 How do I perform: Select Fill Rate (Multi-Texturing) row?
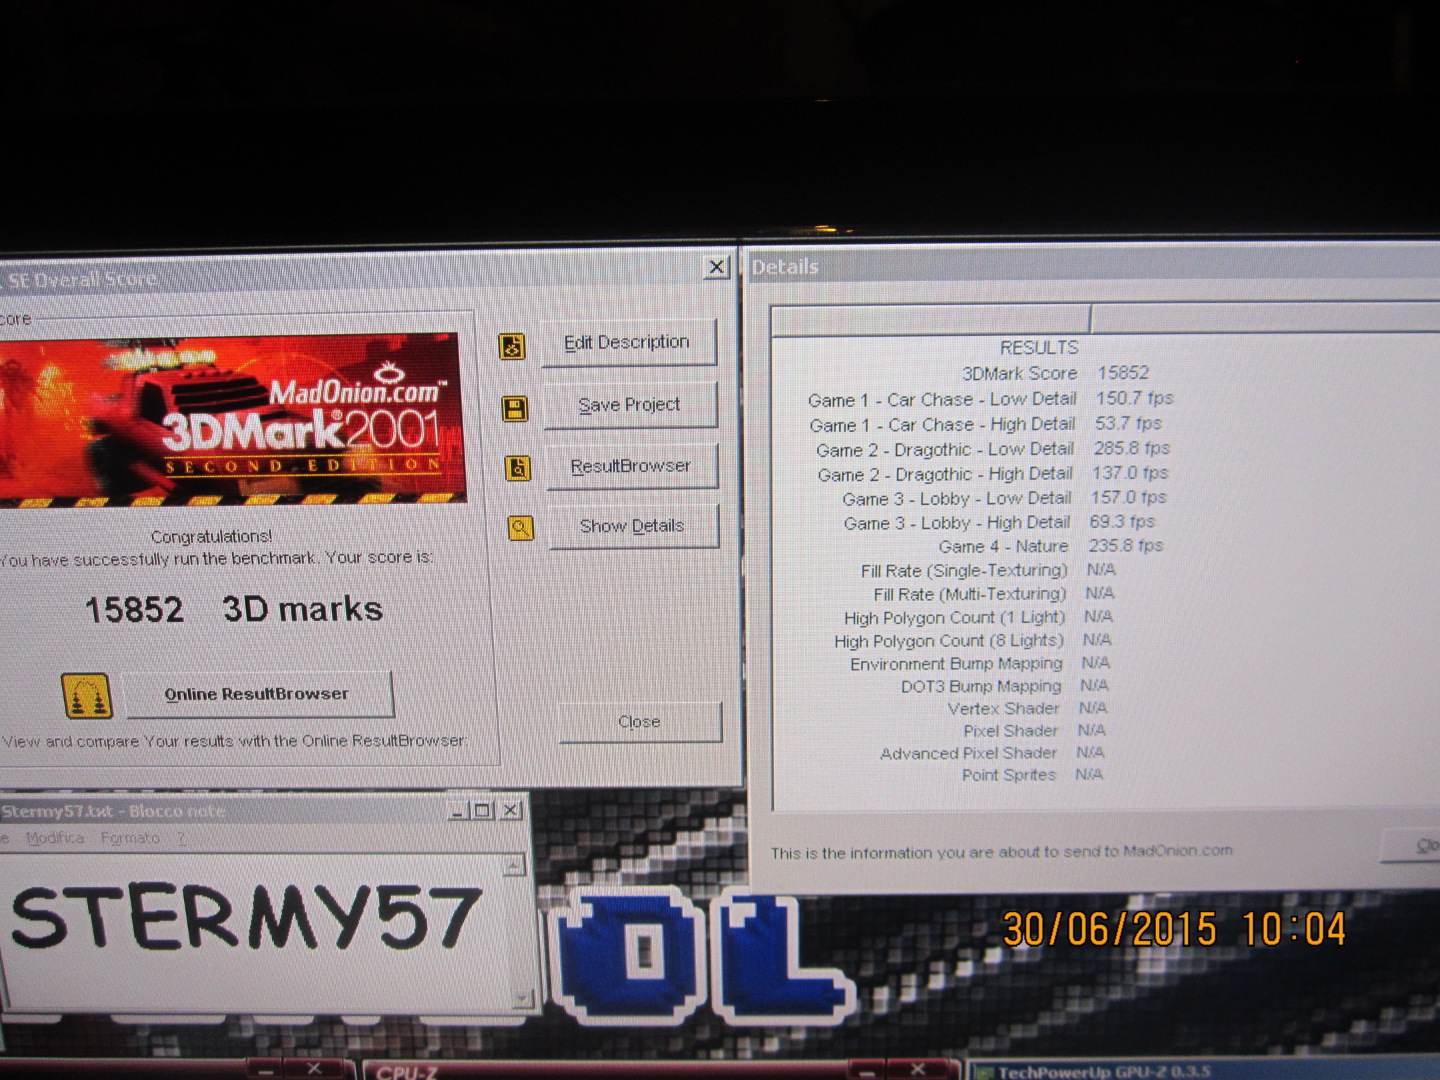click(993, 594)
